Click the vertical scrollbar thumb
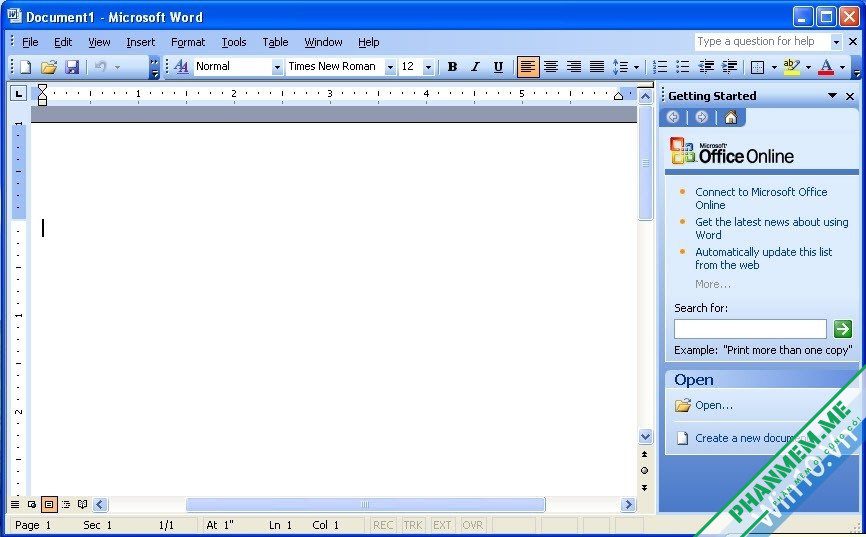This screenshot has height=537, width=866. pos(645,163)
